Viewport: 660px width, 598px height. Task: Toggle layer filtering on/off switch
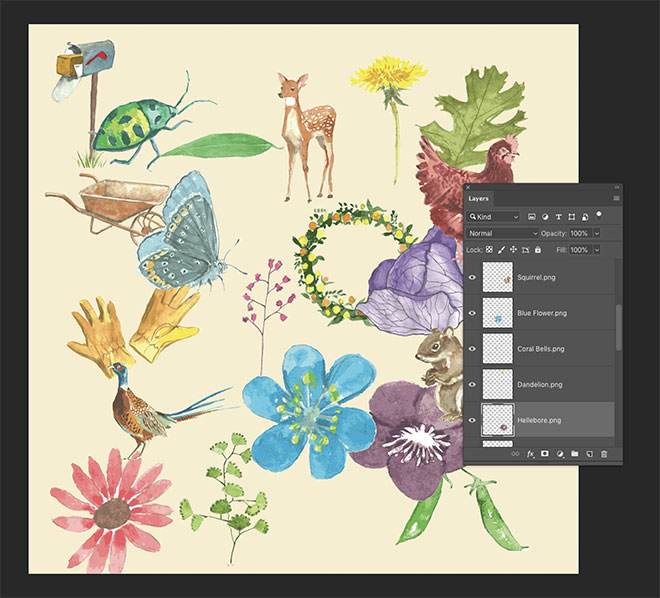[x=599, y=216]
